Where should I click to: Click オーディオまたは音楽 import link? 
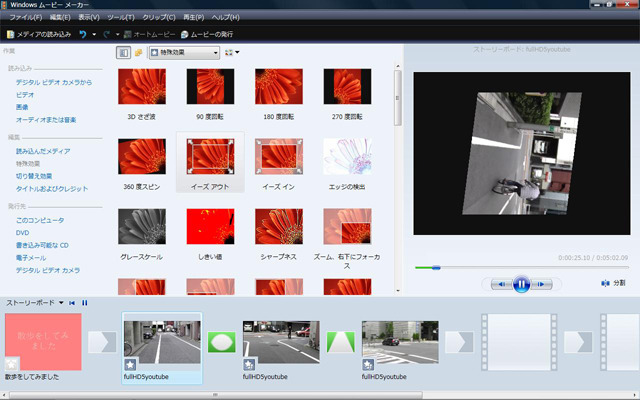(46, 120)
